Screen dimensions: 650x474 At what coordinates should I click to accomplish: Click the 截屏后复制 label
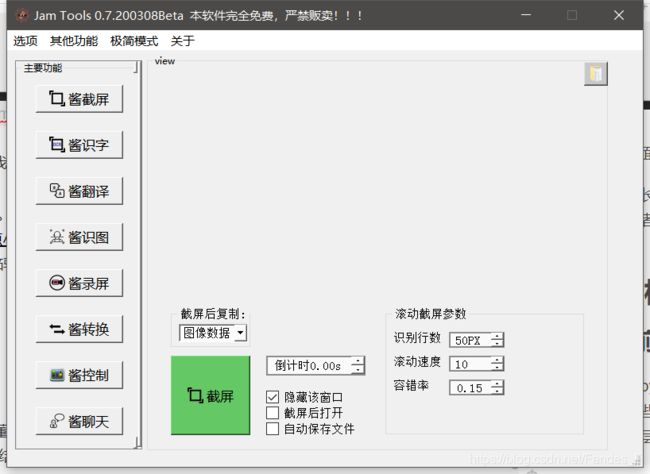click(213, 314)
